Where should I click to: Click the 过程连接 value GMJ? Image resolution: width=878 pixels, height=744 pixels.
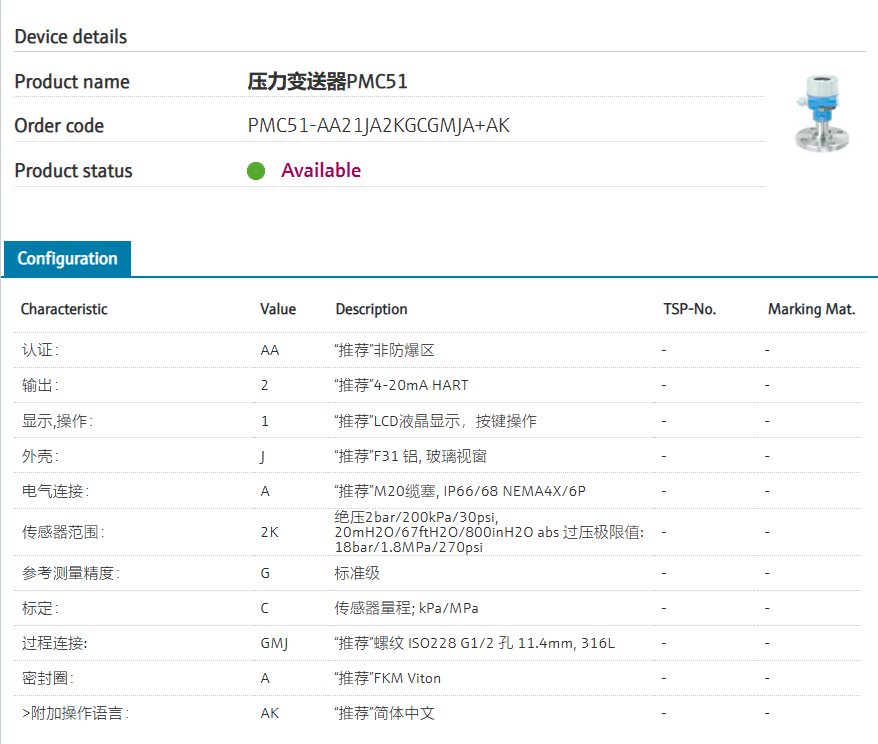(x=274, y=643)
